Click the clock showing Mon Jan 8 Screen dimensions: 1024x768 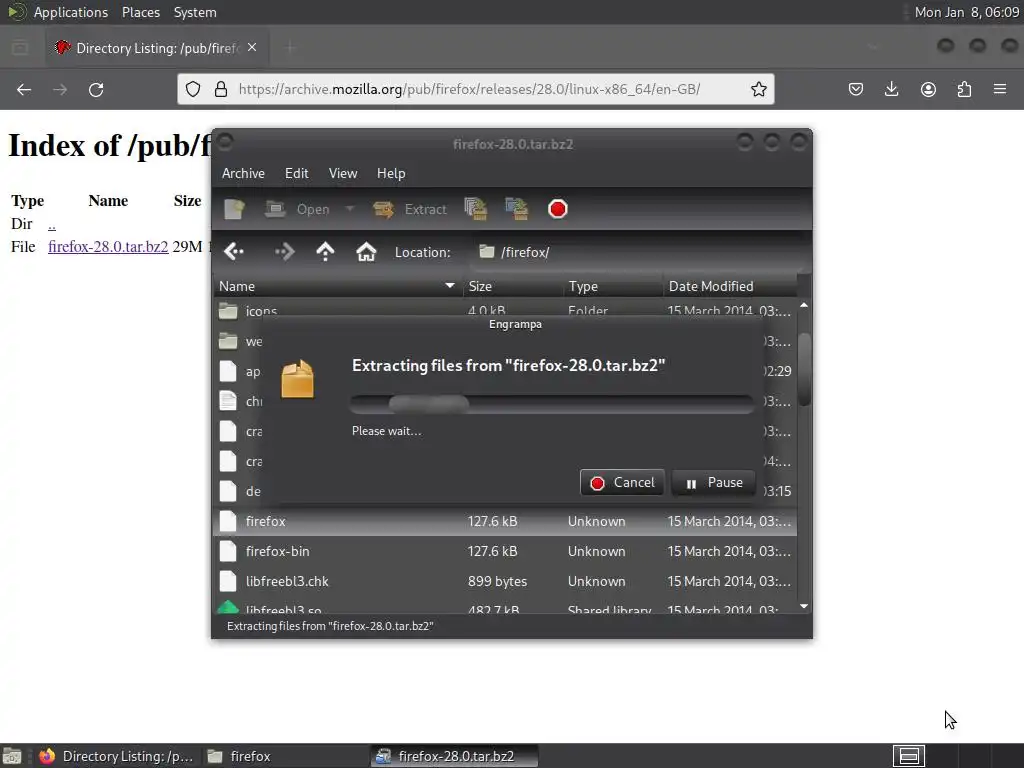[967, 12]
